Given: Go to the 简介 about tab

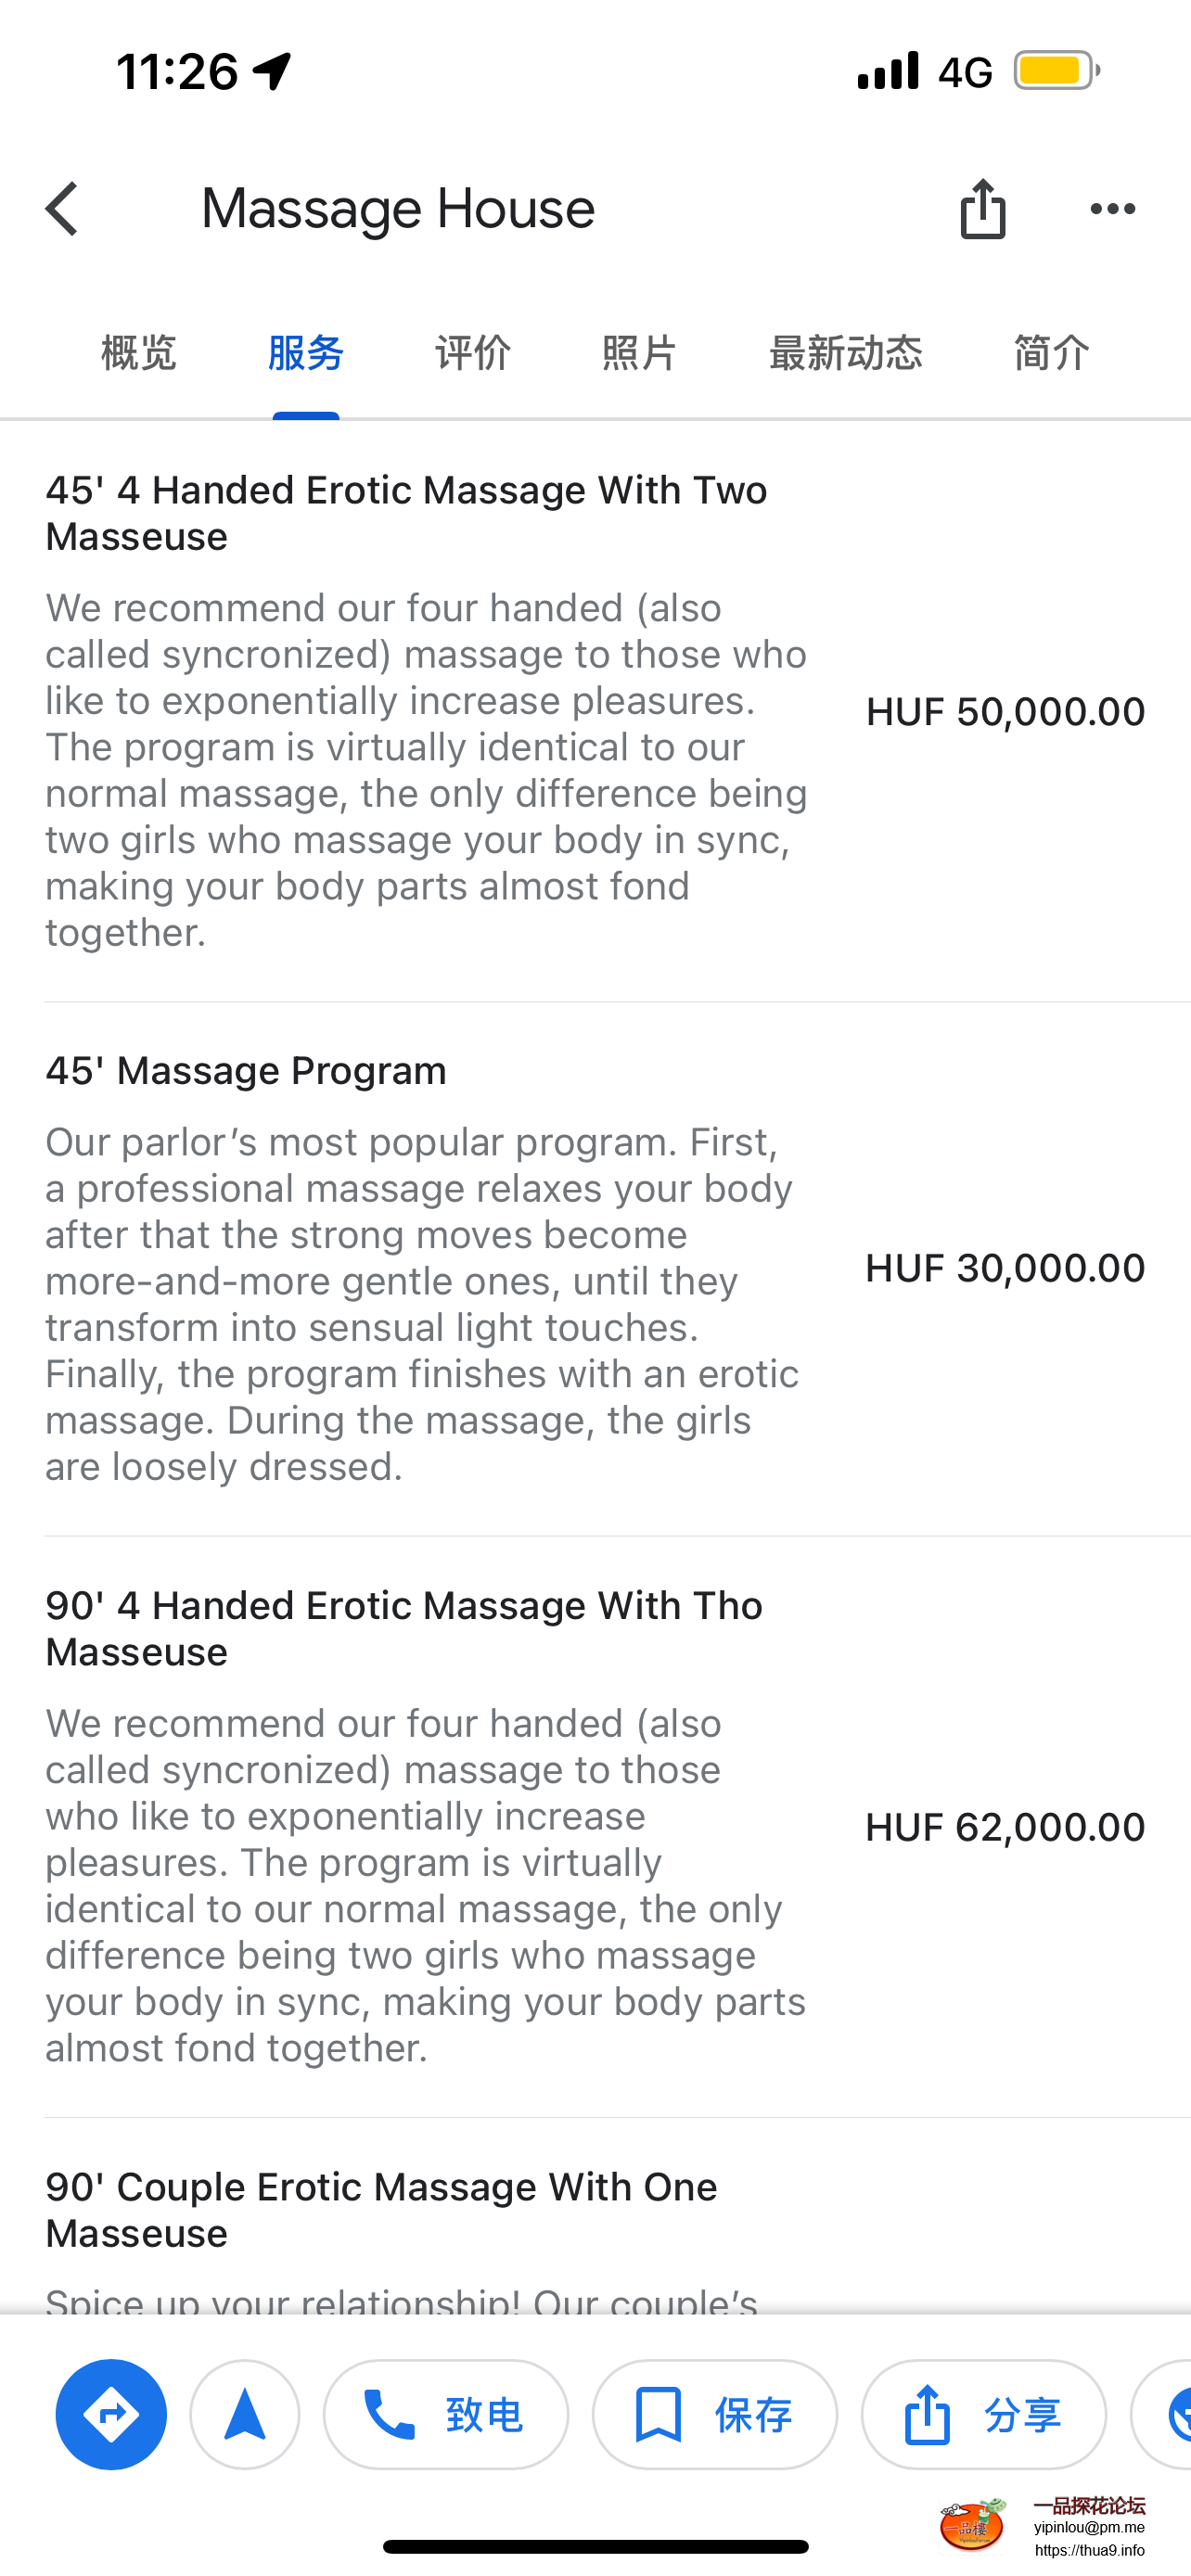Looking at the screenshot, I should (x=1051, y=353).
